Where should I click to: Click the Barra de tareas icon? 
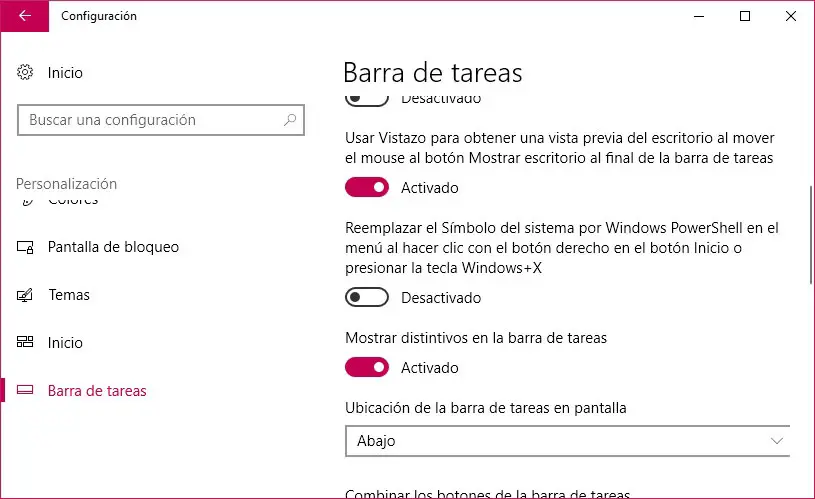(x=26, y=391)
